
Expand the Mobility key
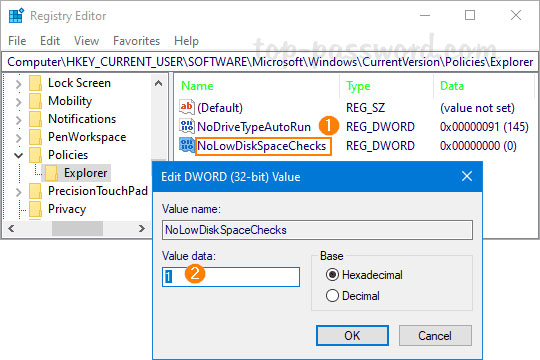coord(19,102)
